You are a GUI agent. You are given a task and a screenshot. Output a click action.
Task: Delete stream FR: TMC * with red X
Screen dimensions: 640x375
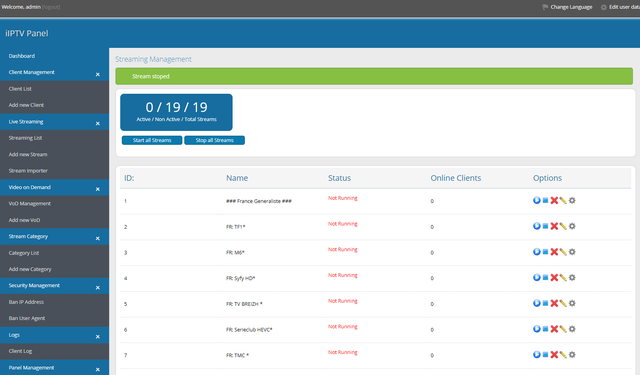pyautogui.click(x=554, y=355)
